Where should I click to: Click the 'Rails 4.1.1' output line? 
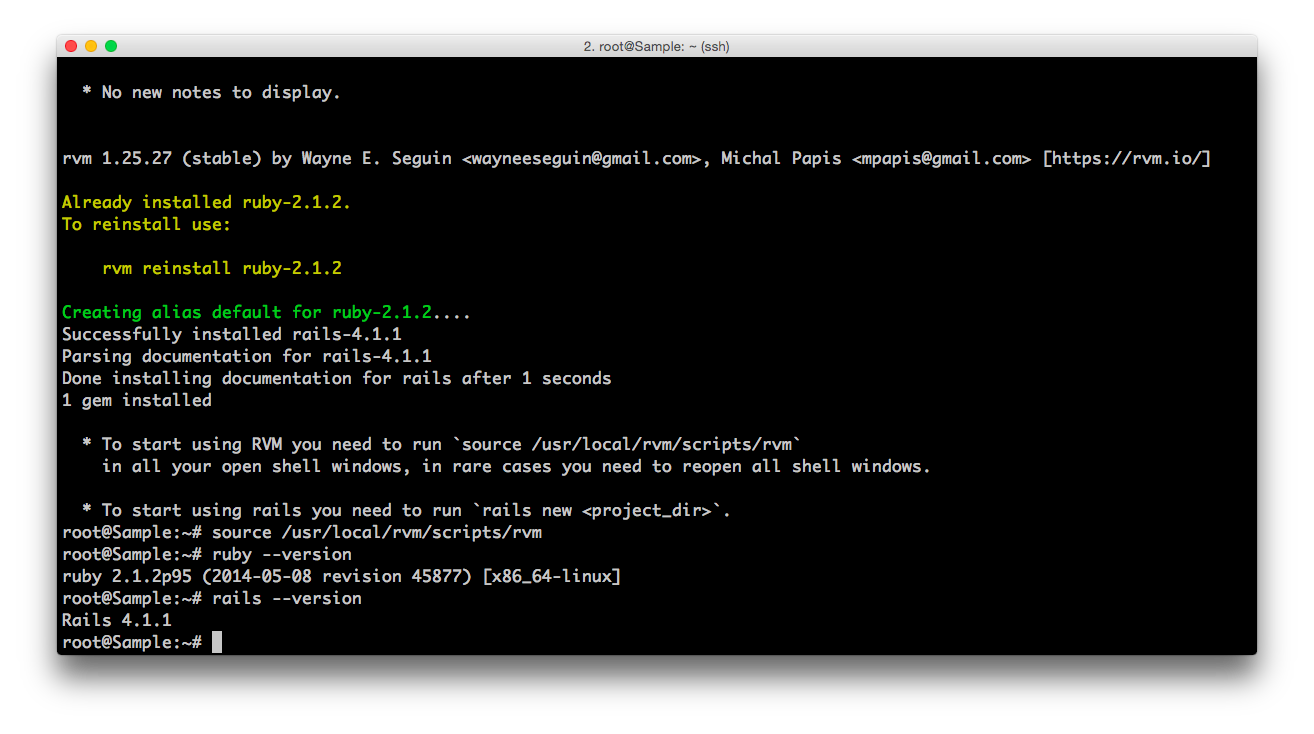[x=117, y=620]
